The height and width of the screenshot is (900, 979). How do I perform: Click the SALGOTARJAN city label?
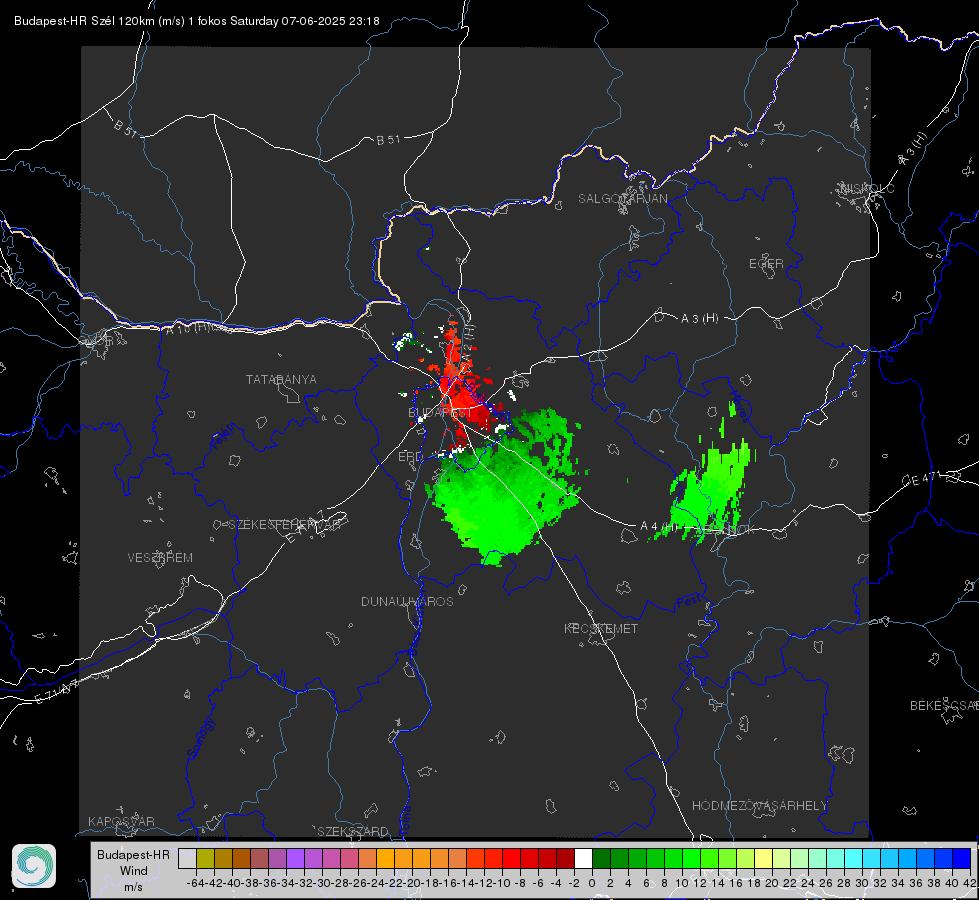tap(622, 199)
